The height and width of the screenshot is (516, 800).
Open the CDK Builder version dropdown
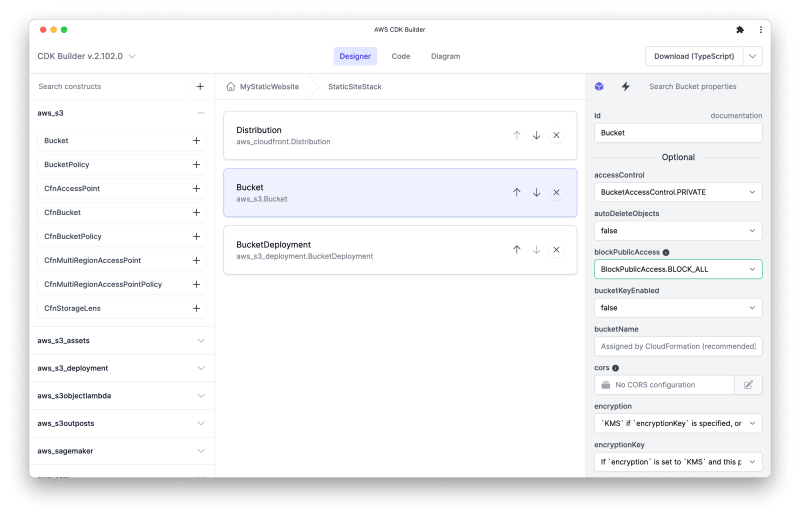[x=87, y=56]
